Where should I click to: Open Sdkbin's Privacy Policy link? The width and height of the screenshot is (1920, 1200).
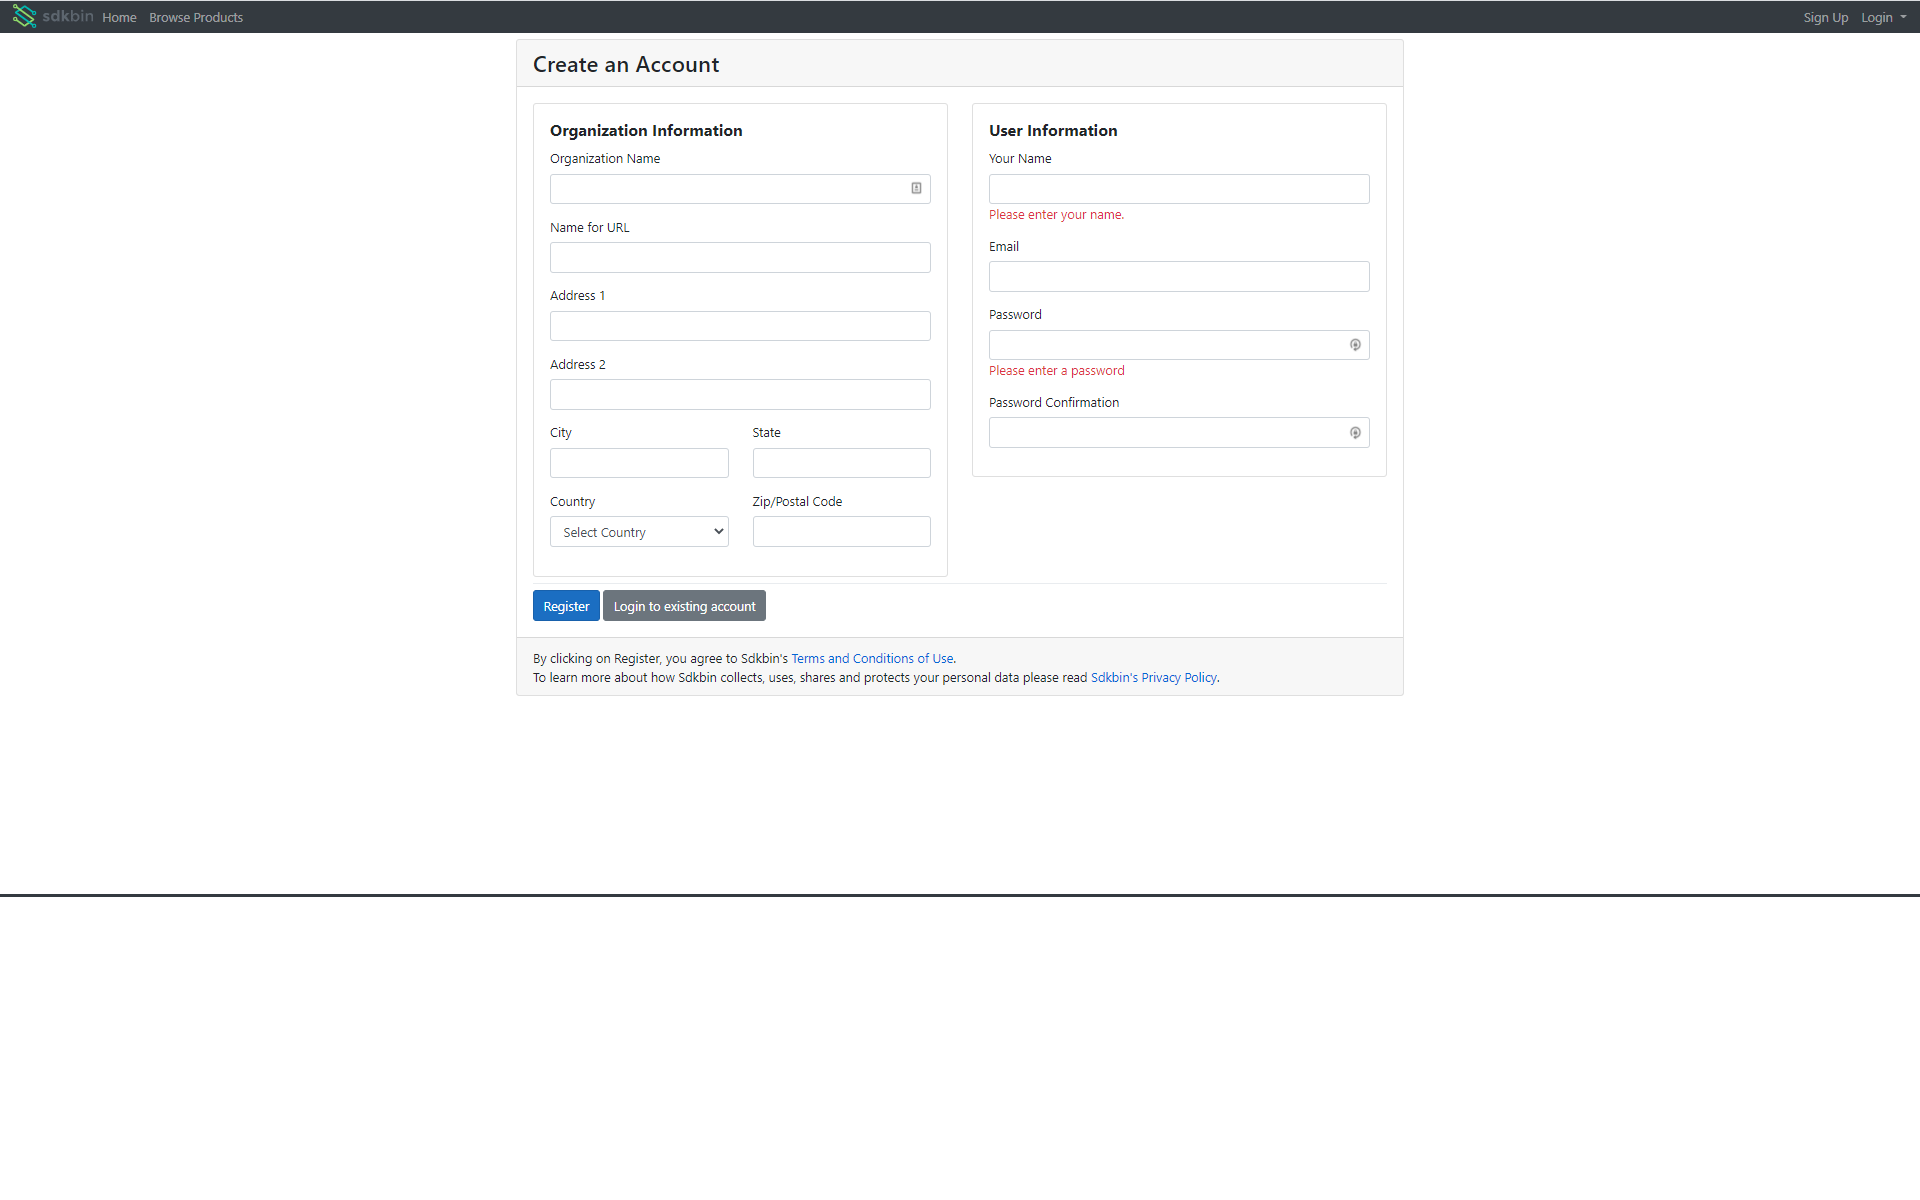click(1152, 677)
